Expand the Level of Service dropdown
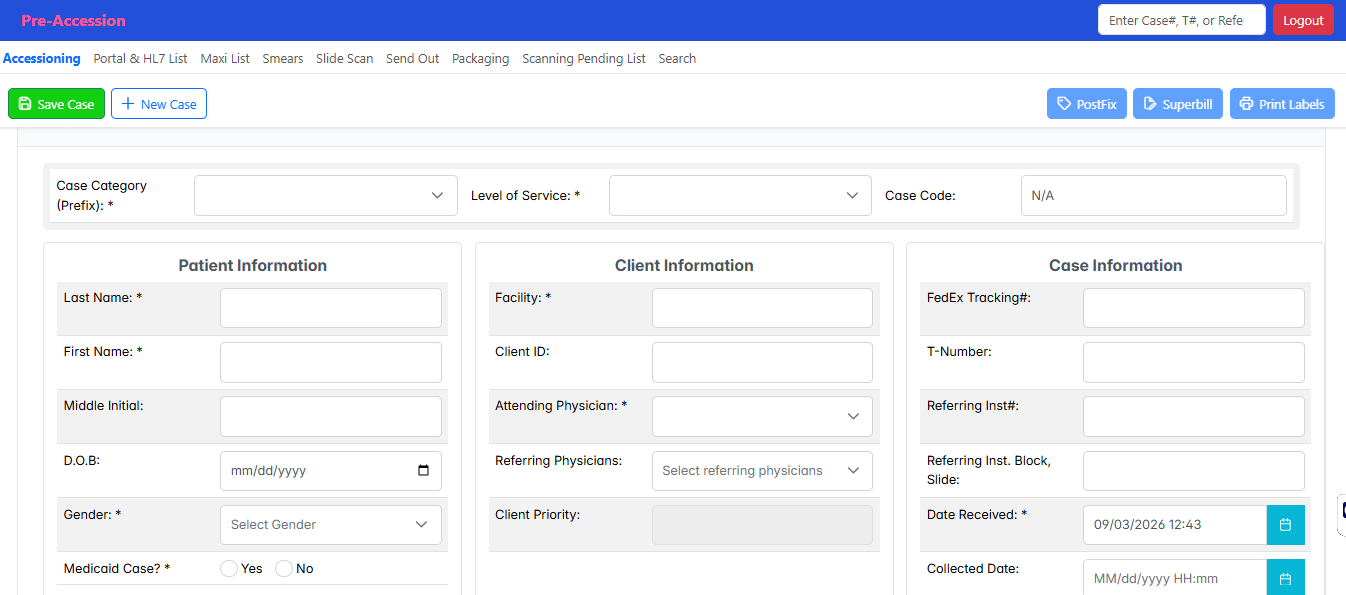 pyautogui.click(x=740, y=195)
